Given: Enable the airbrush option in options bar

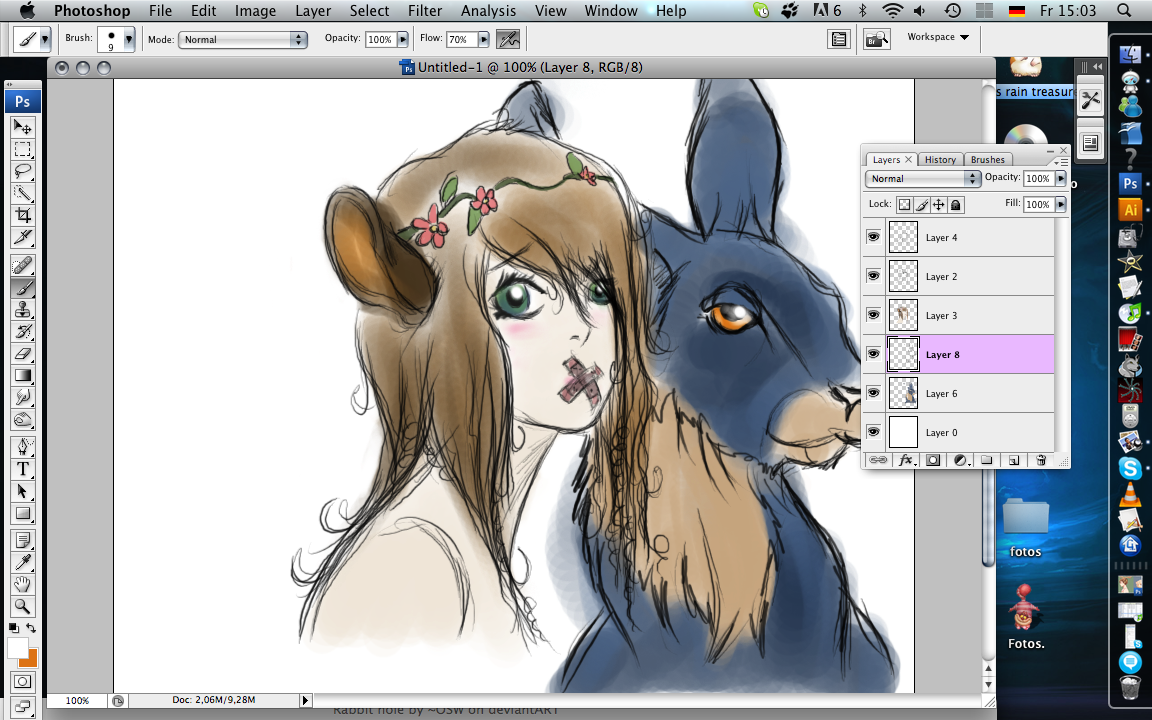Looking at the screenshot, I should tap(508, 40).
